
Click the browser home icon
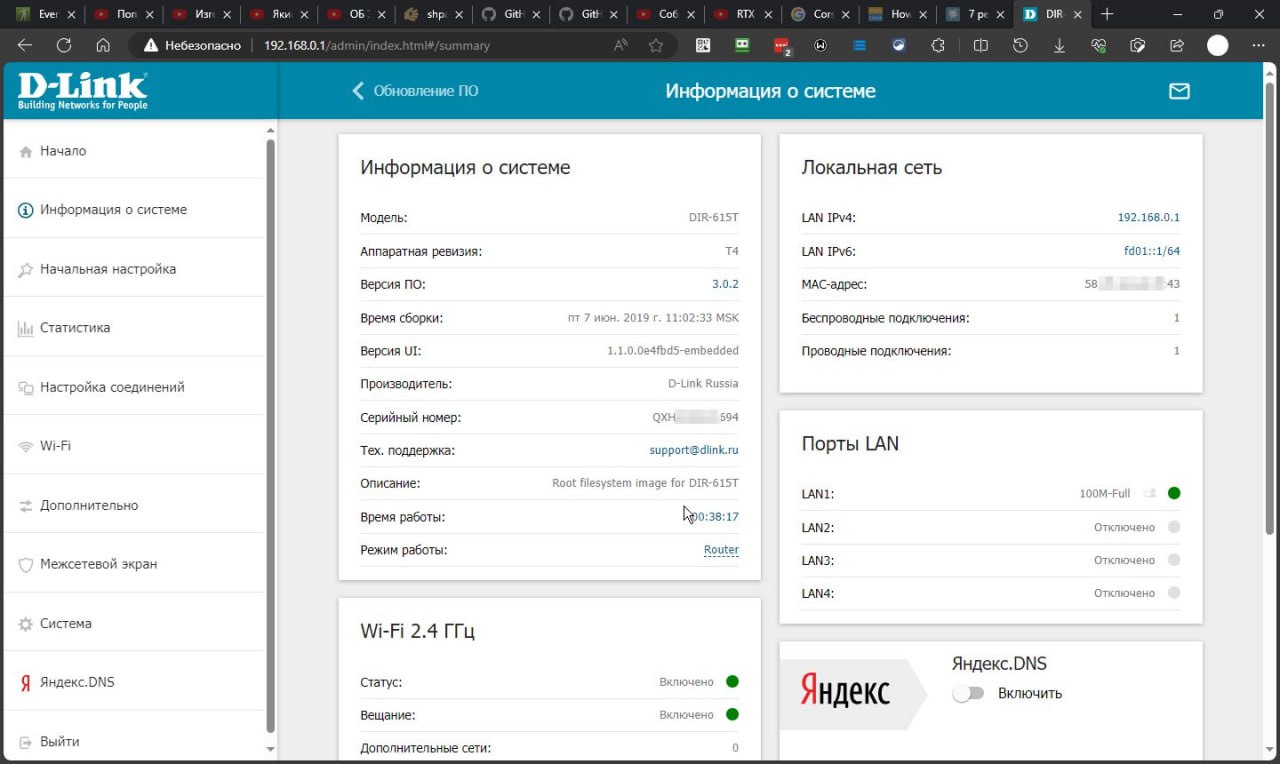(103, 45)
